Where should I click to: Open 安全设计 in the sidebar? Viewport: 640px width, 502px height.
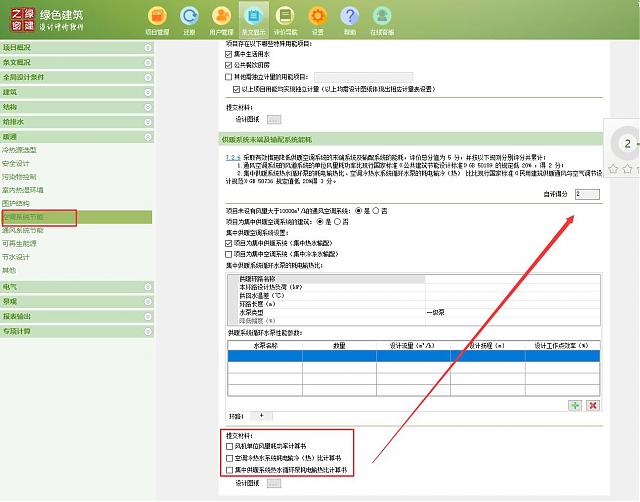pyautogui.click(x=16, y=164)
